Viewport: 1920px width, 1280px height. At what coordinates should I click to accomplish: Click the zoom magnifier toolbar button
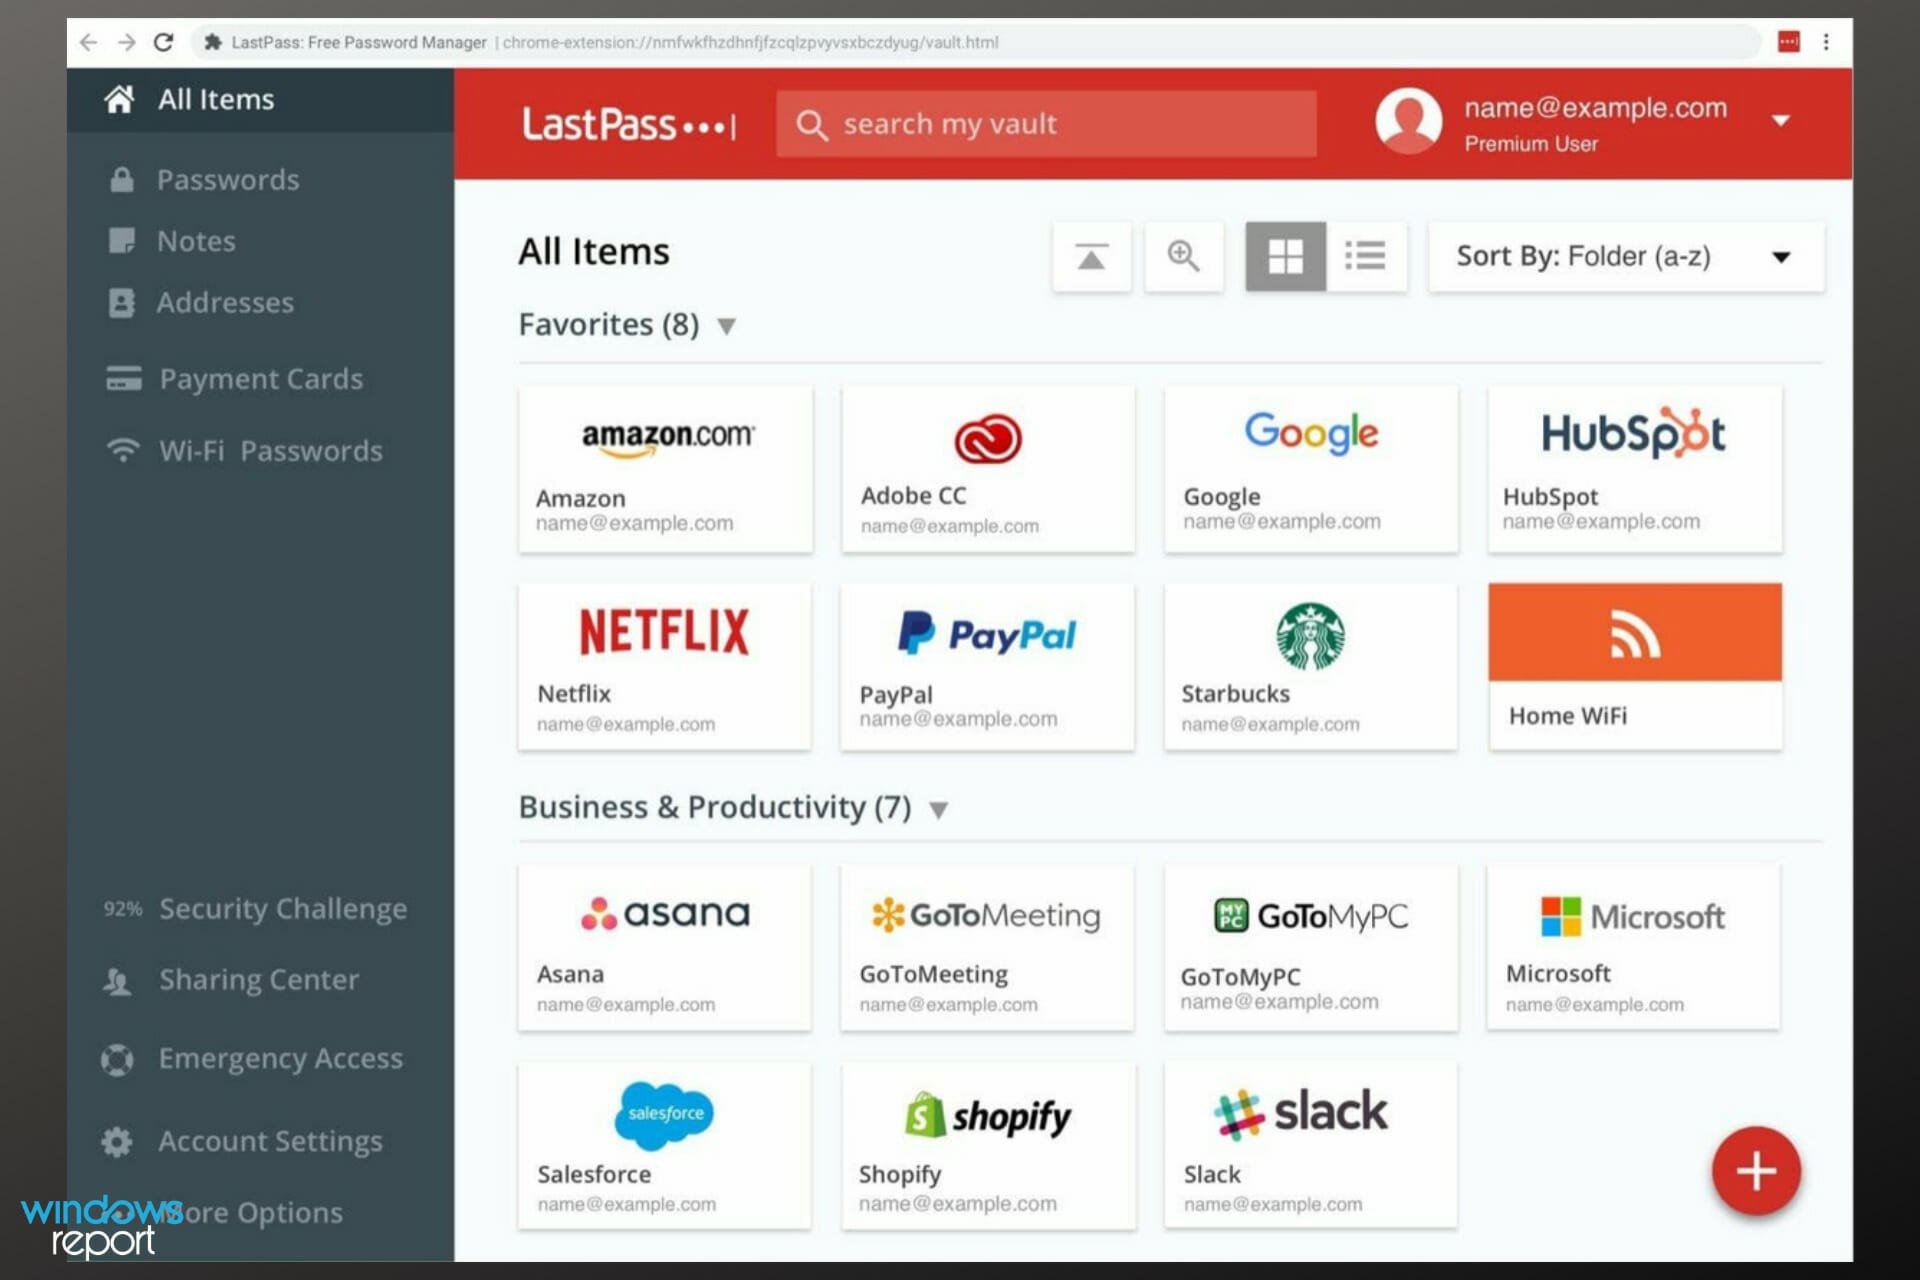(1184, 257)
